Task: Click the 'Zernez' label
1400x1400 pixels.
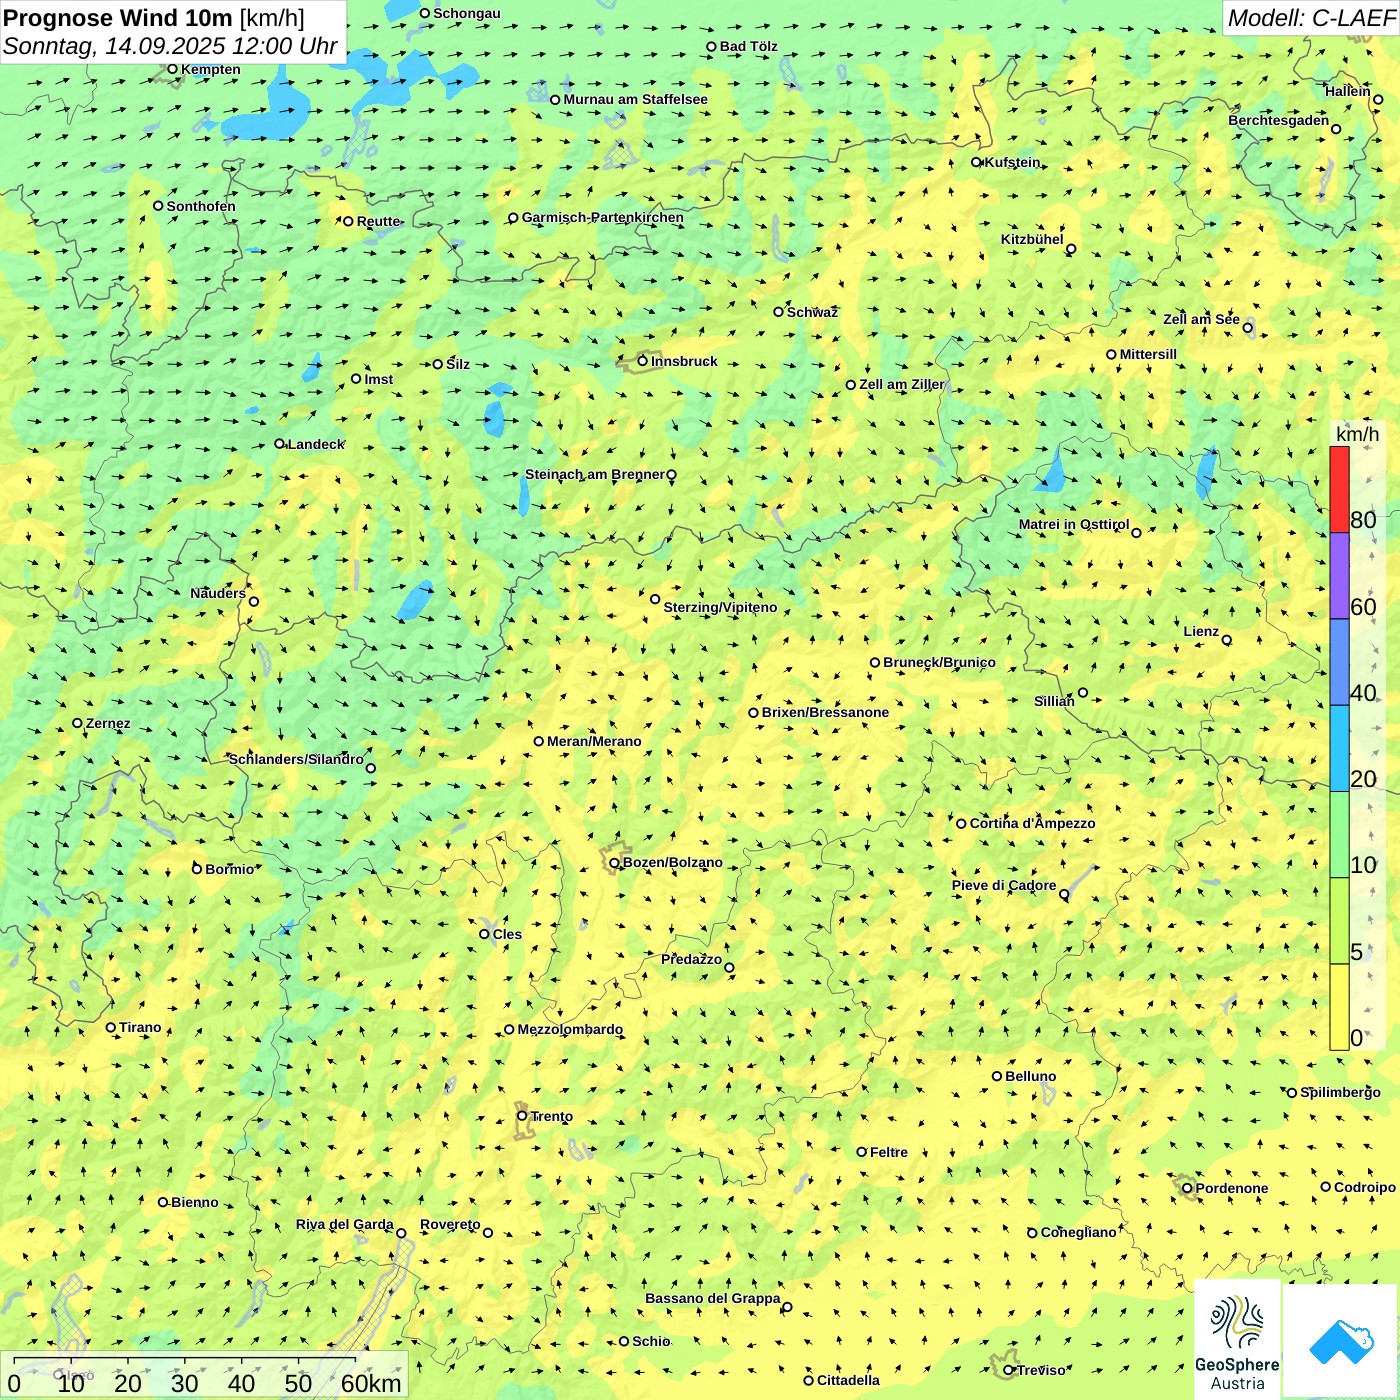Action: coord(108,723)
